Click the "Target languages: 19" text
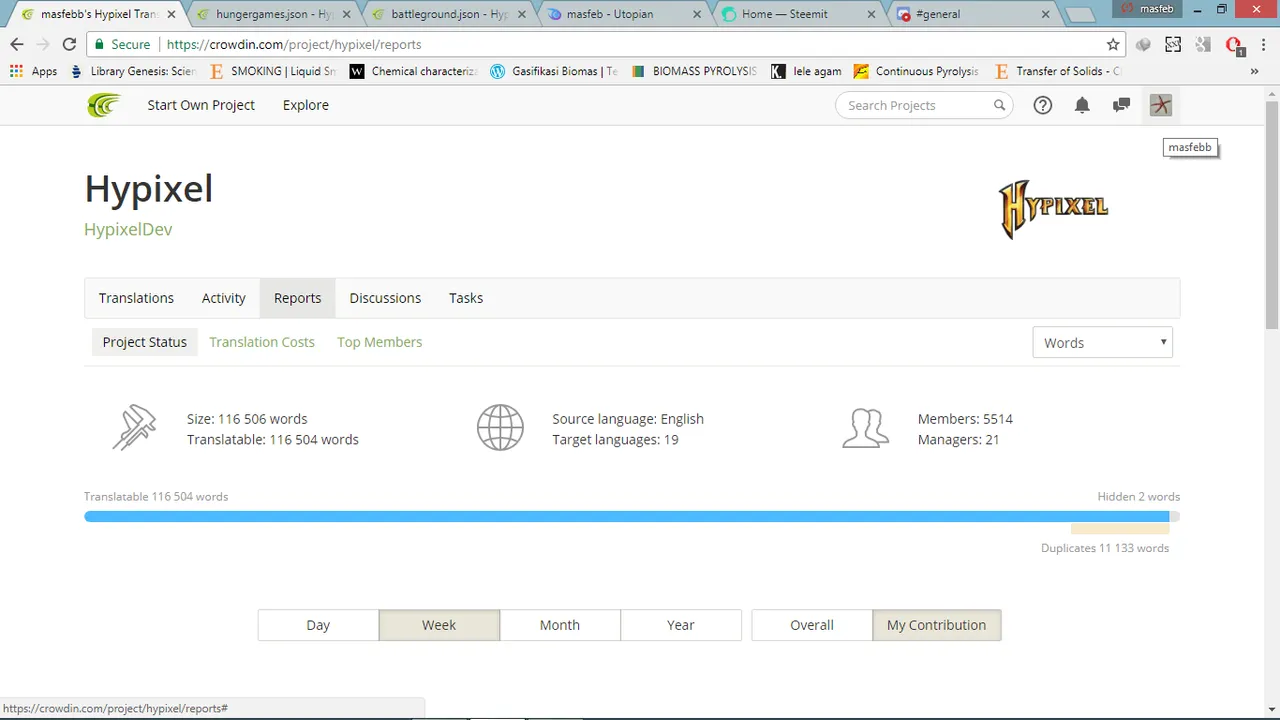The width and height of the screenshot is (1280, 720). [615, 440]
